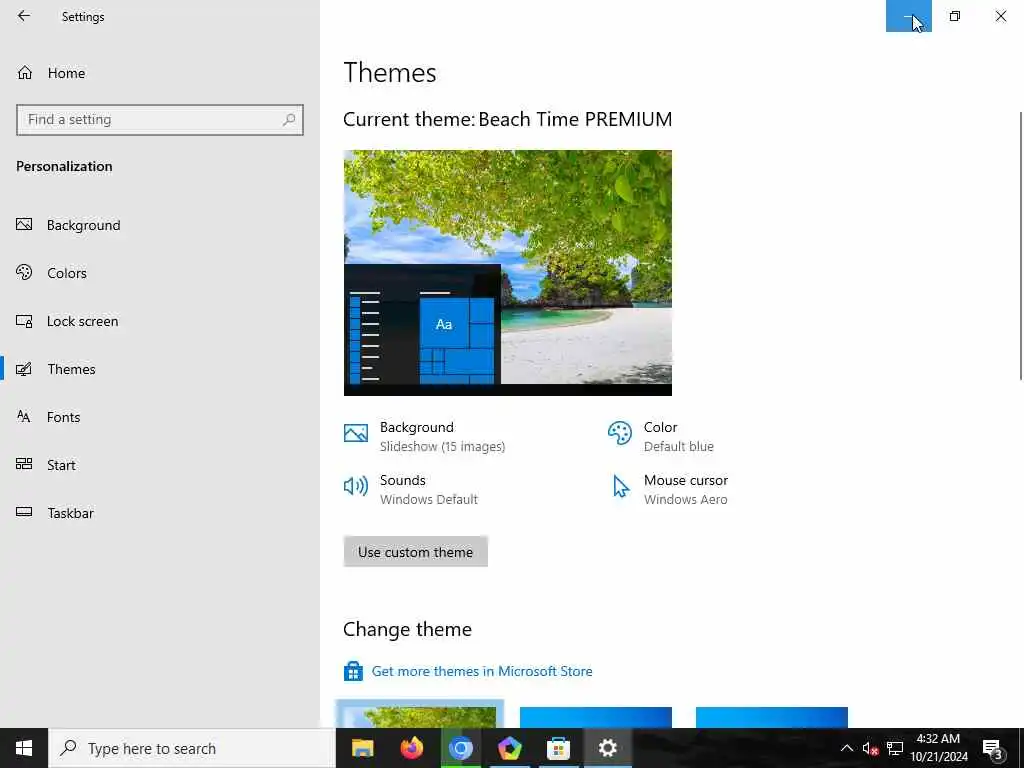Click the Themes icon in sidebar
Viewport: 1024px width, 768px height.
pyautogui.click(x=24, y=369)
